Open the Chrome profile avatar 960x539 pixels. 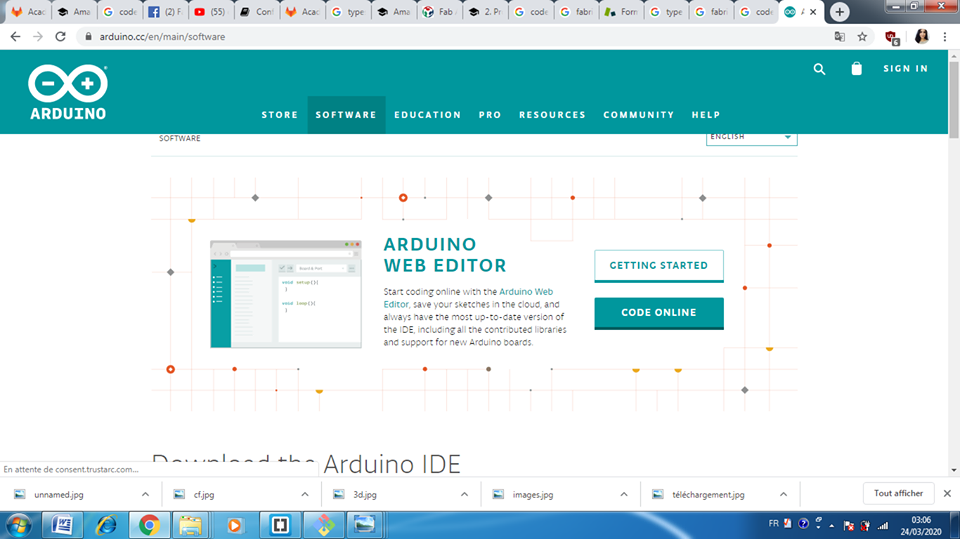921,37
